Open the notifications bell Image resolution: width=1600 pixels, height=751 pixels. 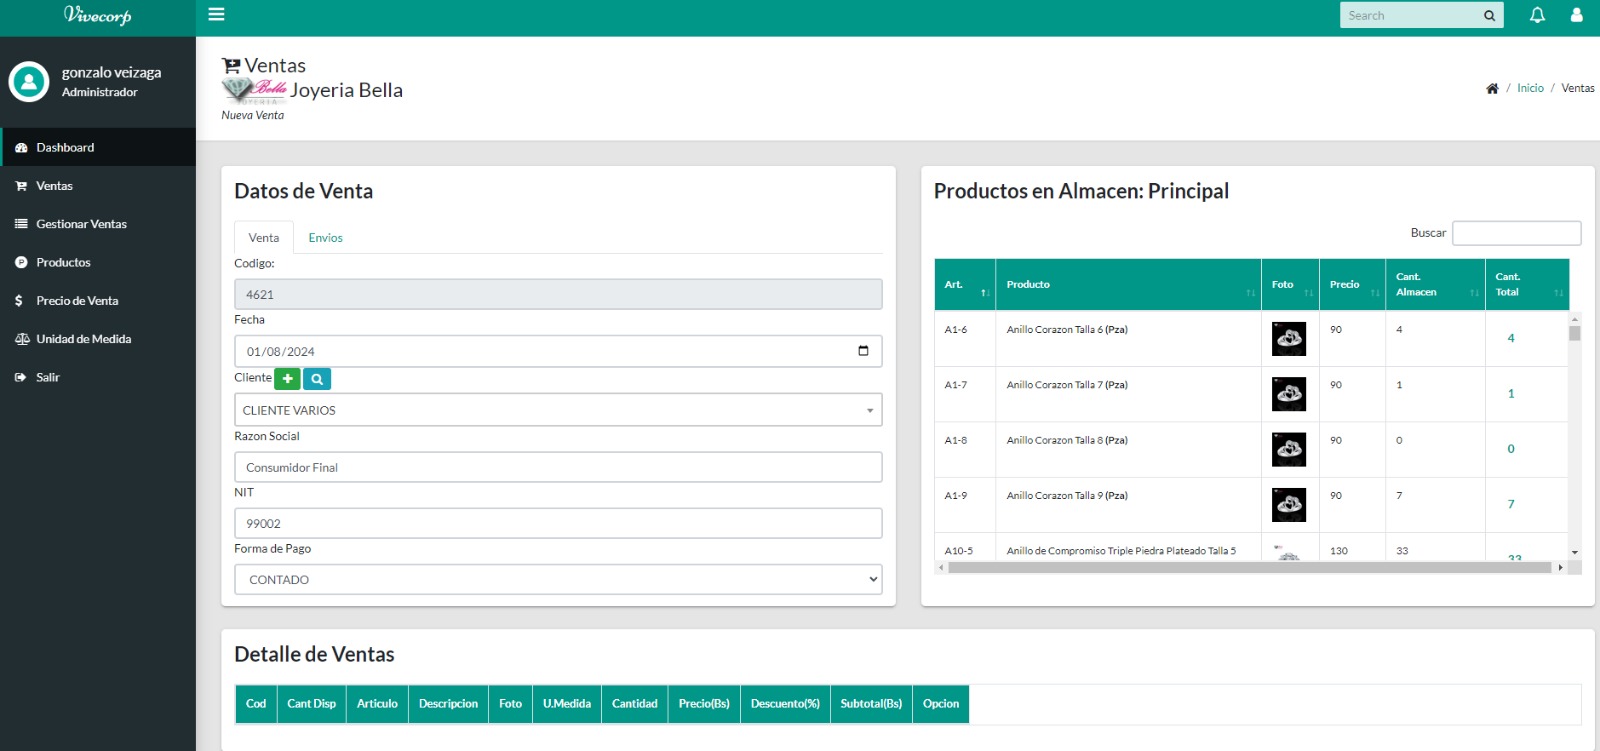click(1537, 15)
